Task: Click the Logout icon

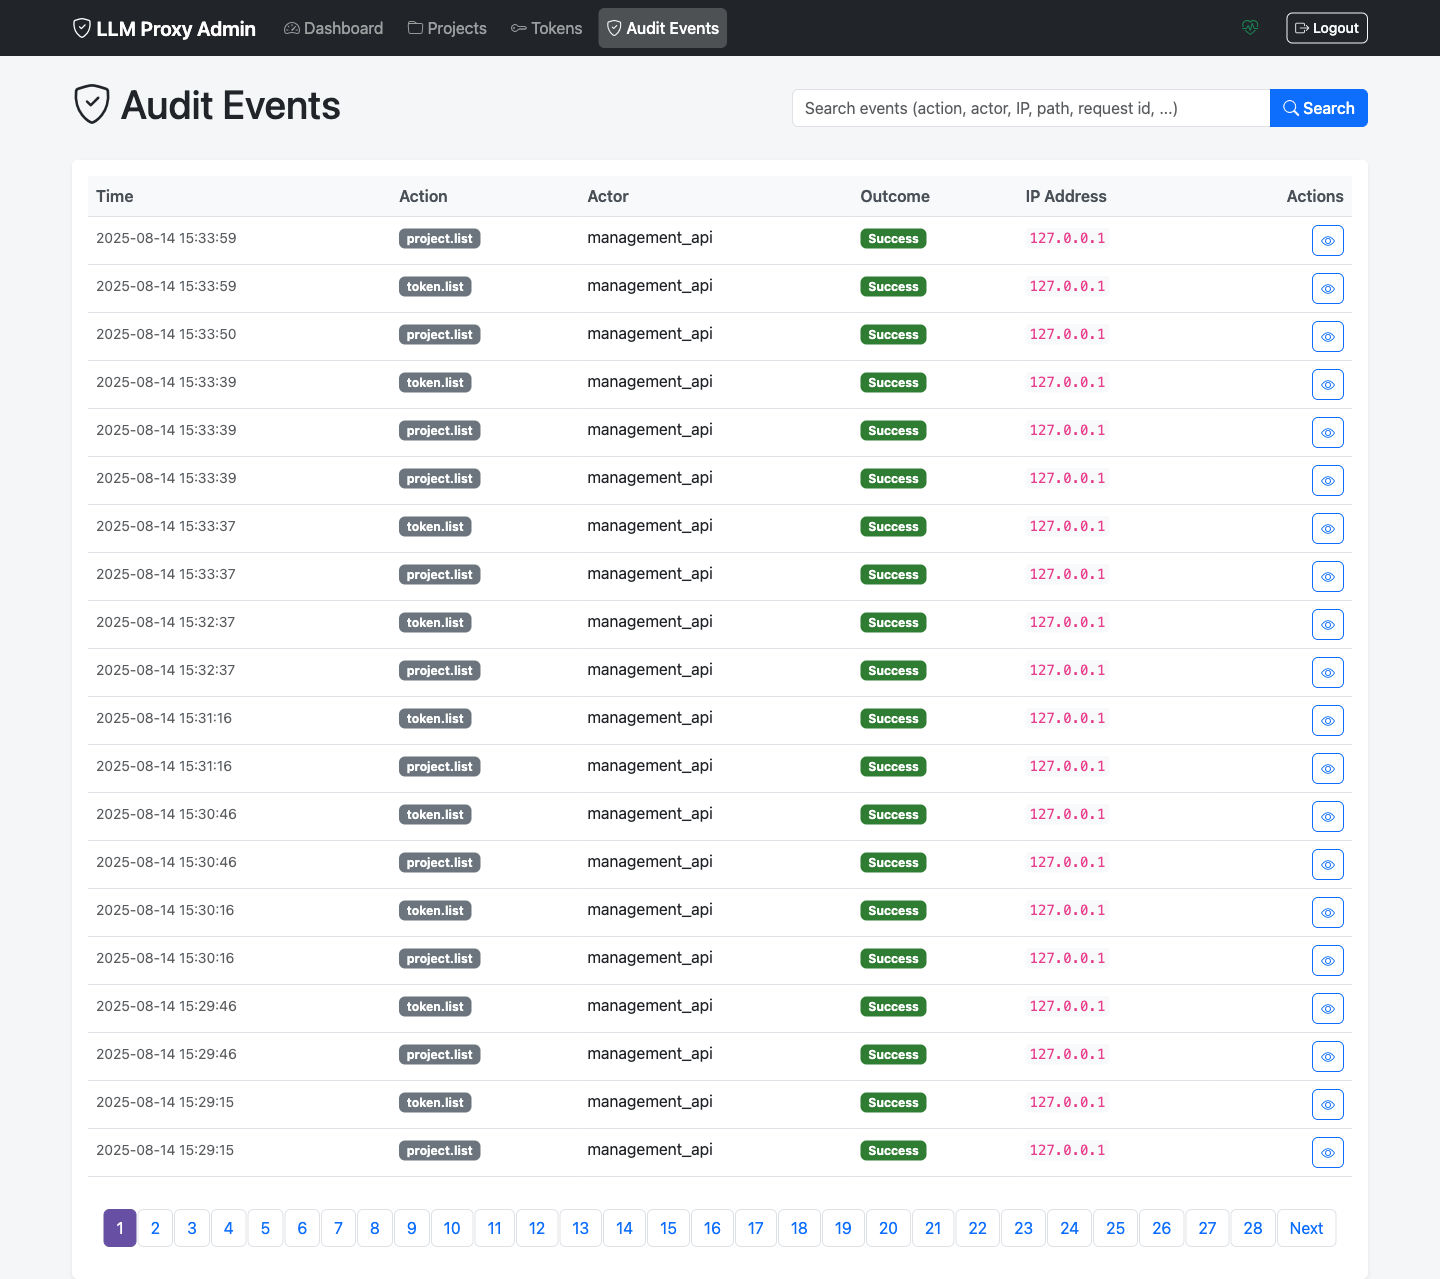Action: coord(1303,27)
